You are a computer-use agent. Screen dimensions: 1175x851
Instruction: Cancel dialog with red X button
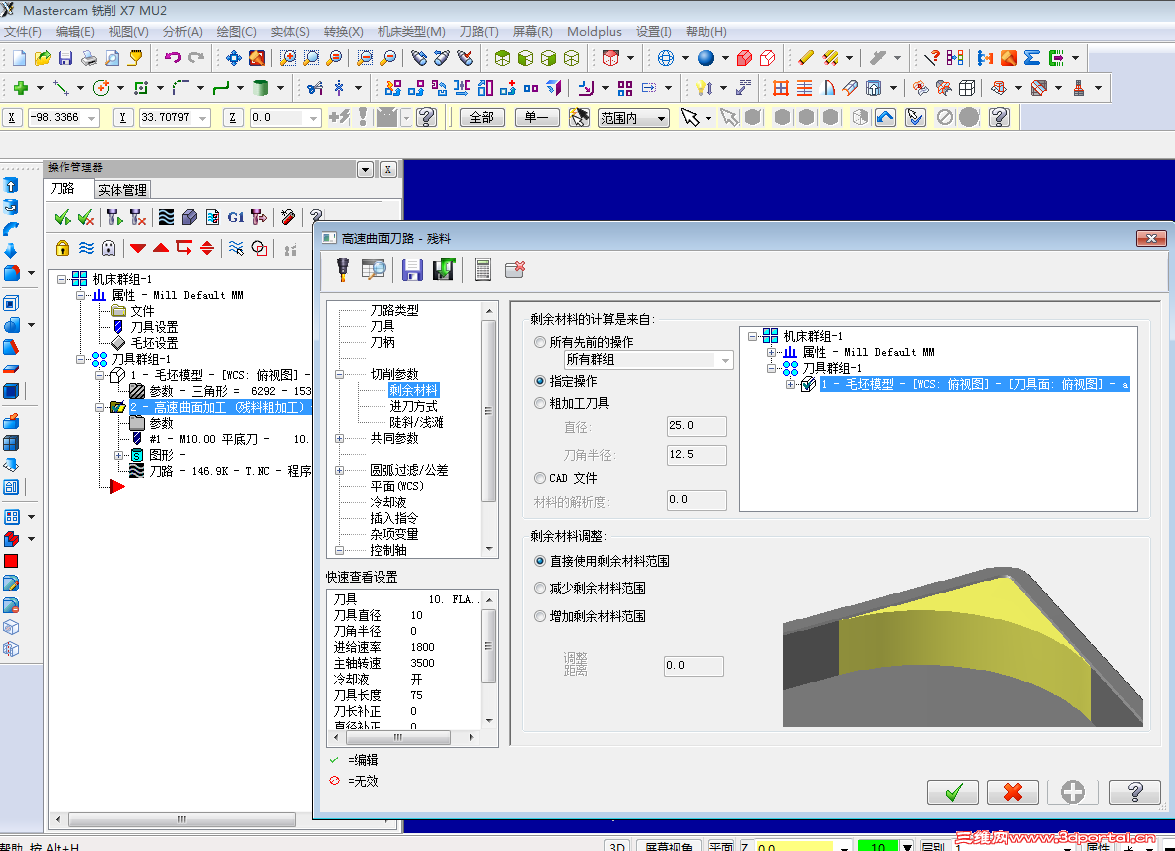(1012, 792)
